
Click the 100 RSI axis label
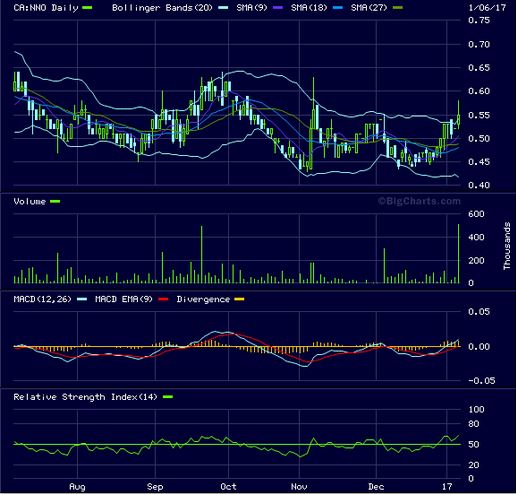[x=476, y=409]
